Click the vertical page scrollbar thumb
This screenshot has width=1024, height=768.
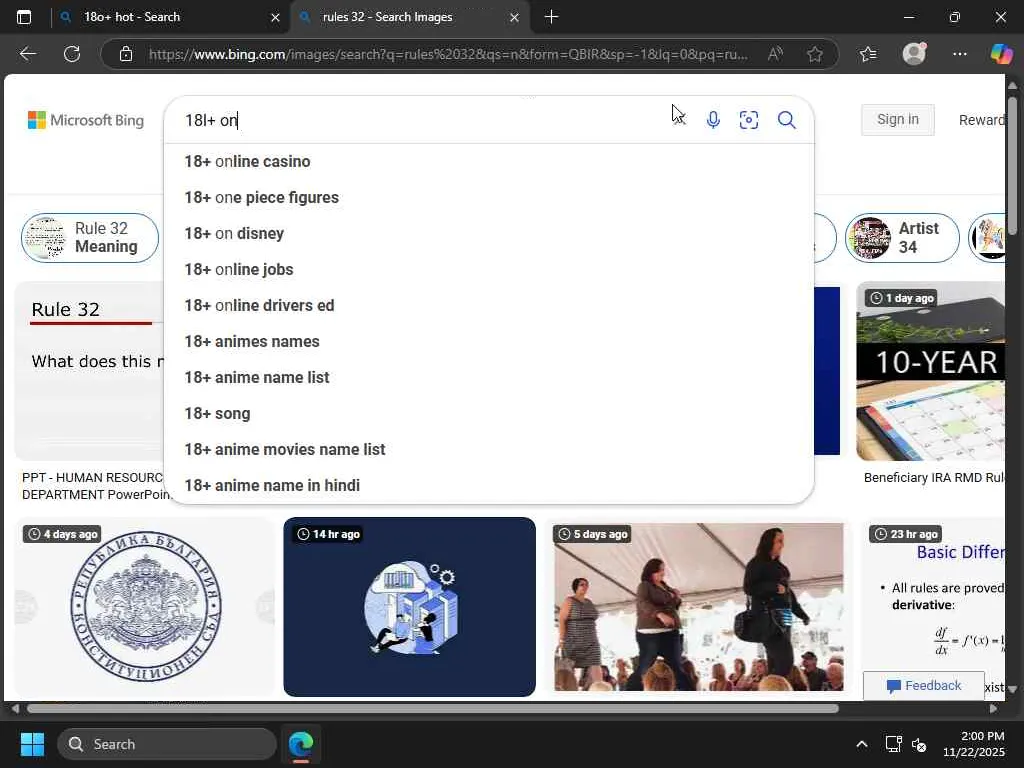click(x=1012, y=165)
